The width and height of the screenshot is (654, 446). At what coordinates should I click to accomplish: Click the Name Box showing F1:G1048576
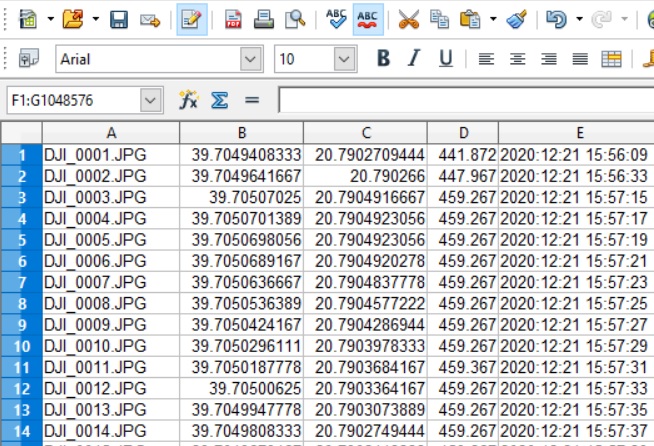[73, 100]
